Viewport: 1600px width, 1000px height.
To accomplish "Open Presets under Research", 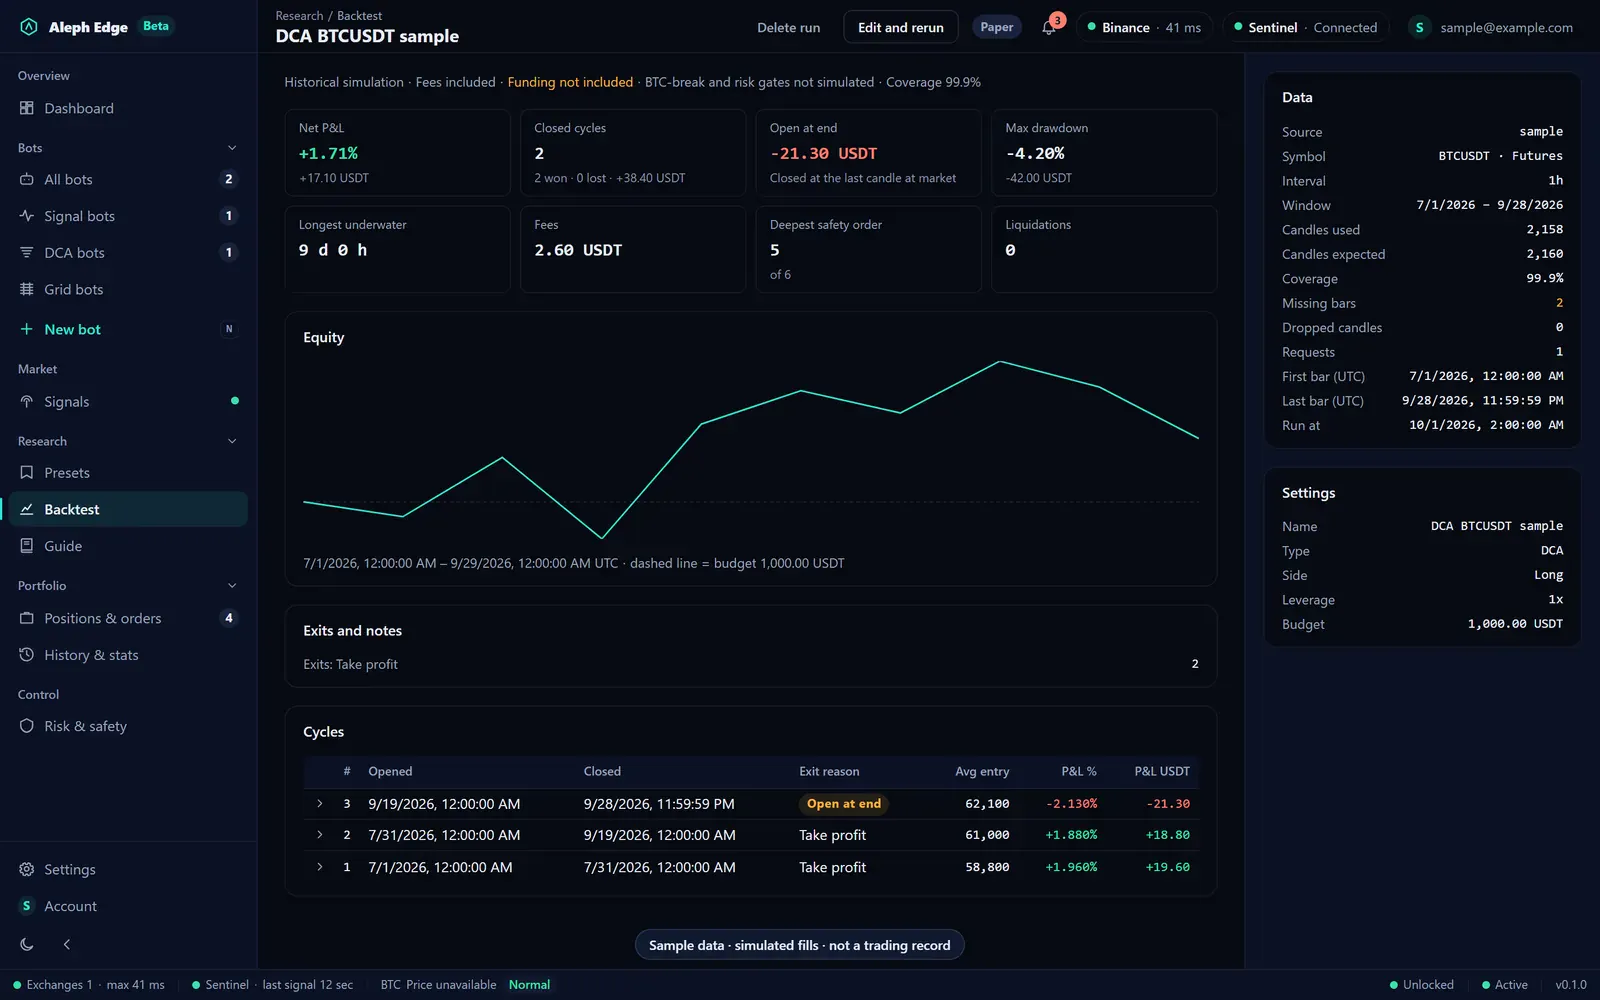I will point(128,473).
